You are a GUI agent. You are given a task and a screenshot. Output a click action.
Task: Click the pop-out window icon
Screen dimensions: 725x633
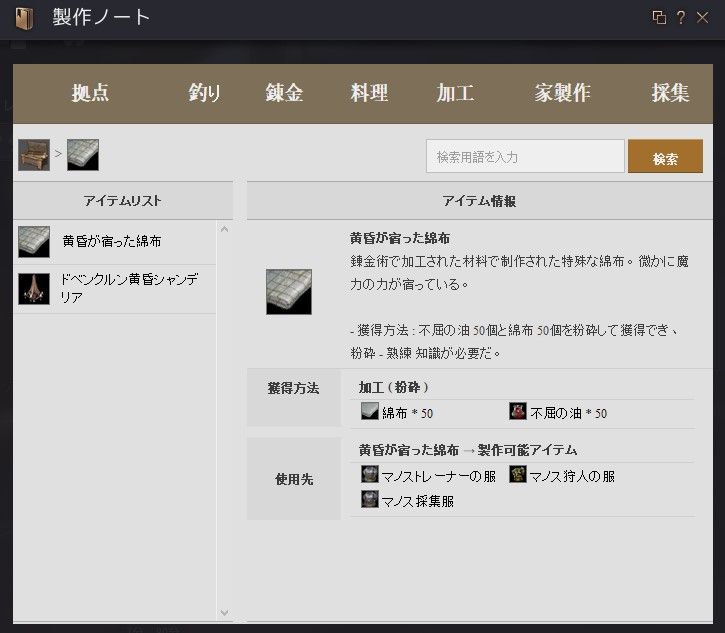[659, 18]
